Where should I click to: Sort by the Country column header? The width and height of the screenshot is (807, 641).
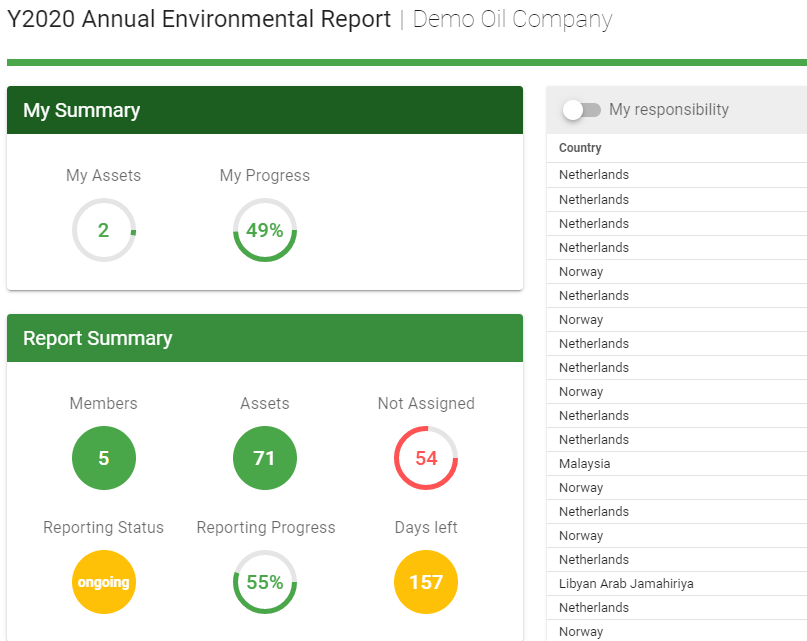click(x=580, y=148)
